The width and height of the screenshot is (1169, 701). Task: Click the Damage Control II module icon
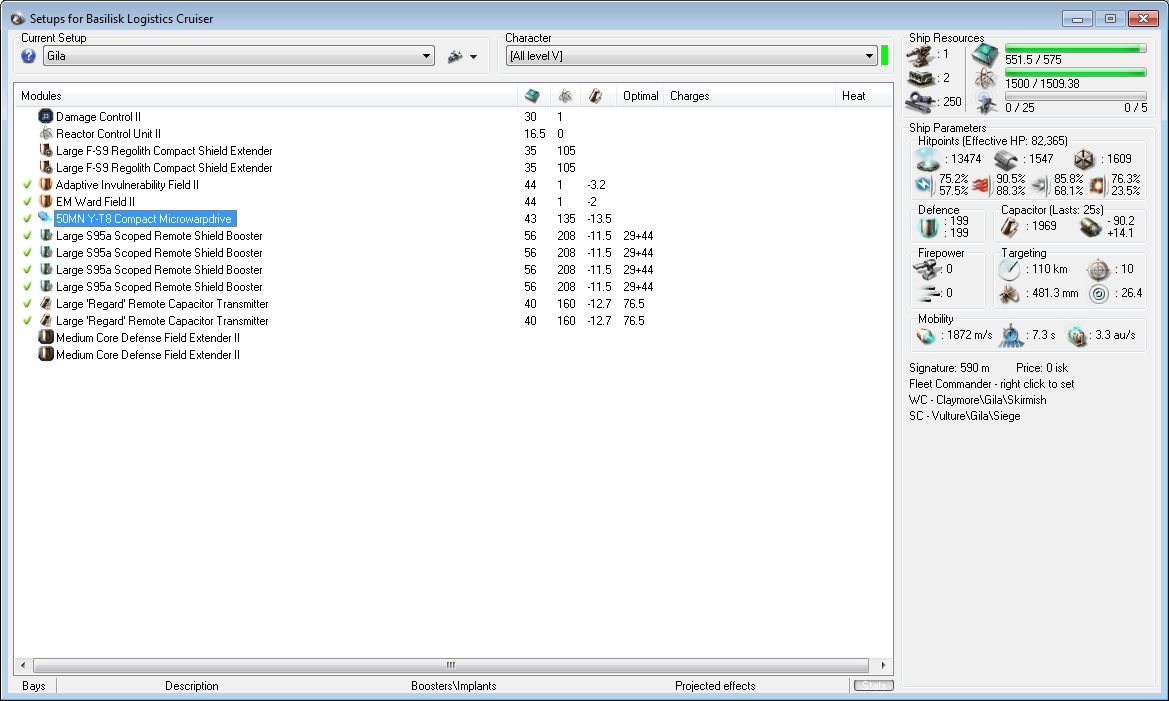(45, 116)
